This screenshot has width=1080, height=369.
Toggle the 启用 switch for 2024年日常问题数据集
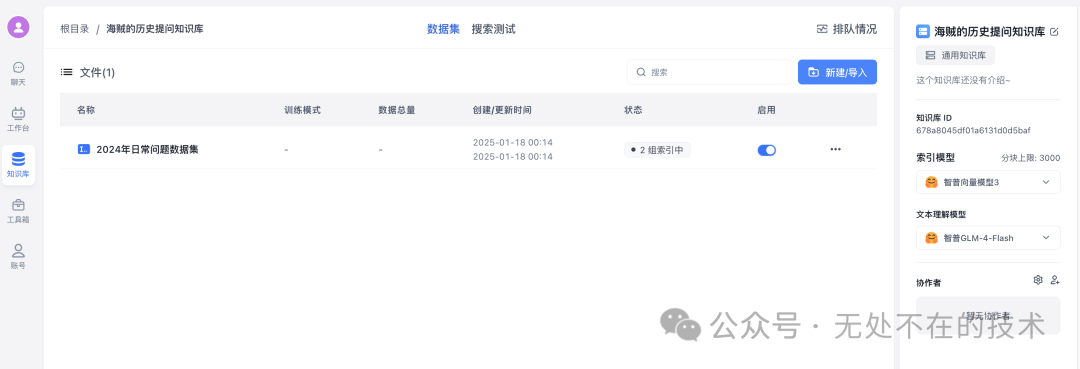coord(767,149)
